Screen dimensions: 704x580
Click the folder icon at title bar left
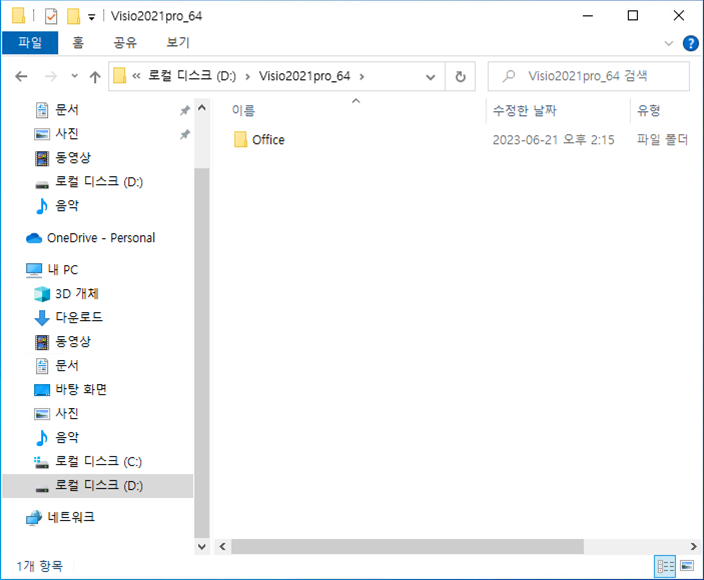coord(18,16)
